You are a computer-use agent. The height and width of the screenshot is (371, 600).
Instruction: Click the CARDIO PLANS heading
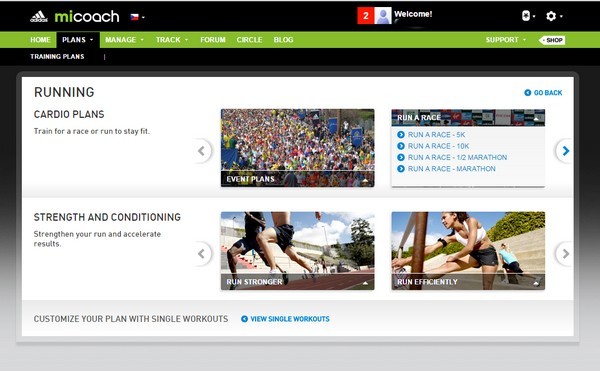69,114
